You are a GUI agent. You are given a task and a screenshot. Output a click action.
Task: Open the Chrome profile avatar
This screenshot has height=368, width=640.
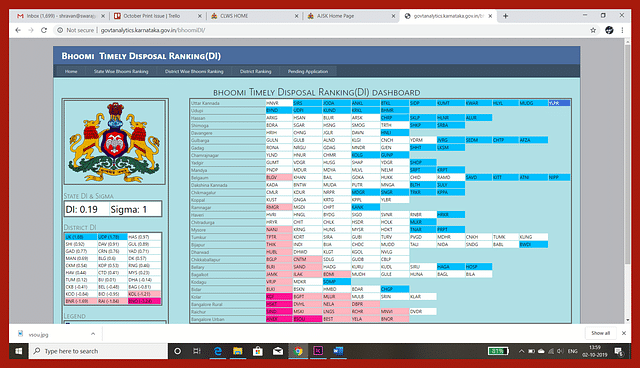click(609, 30)
